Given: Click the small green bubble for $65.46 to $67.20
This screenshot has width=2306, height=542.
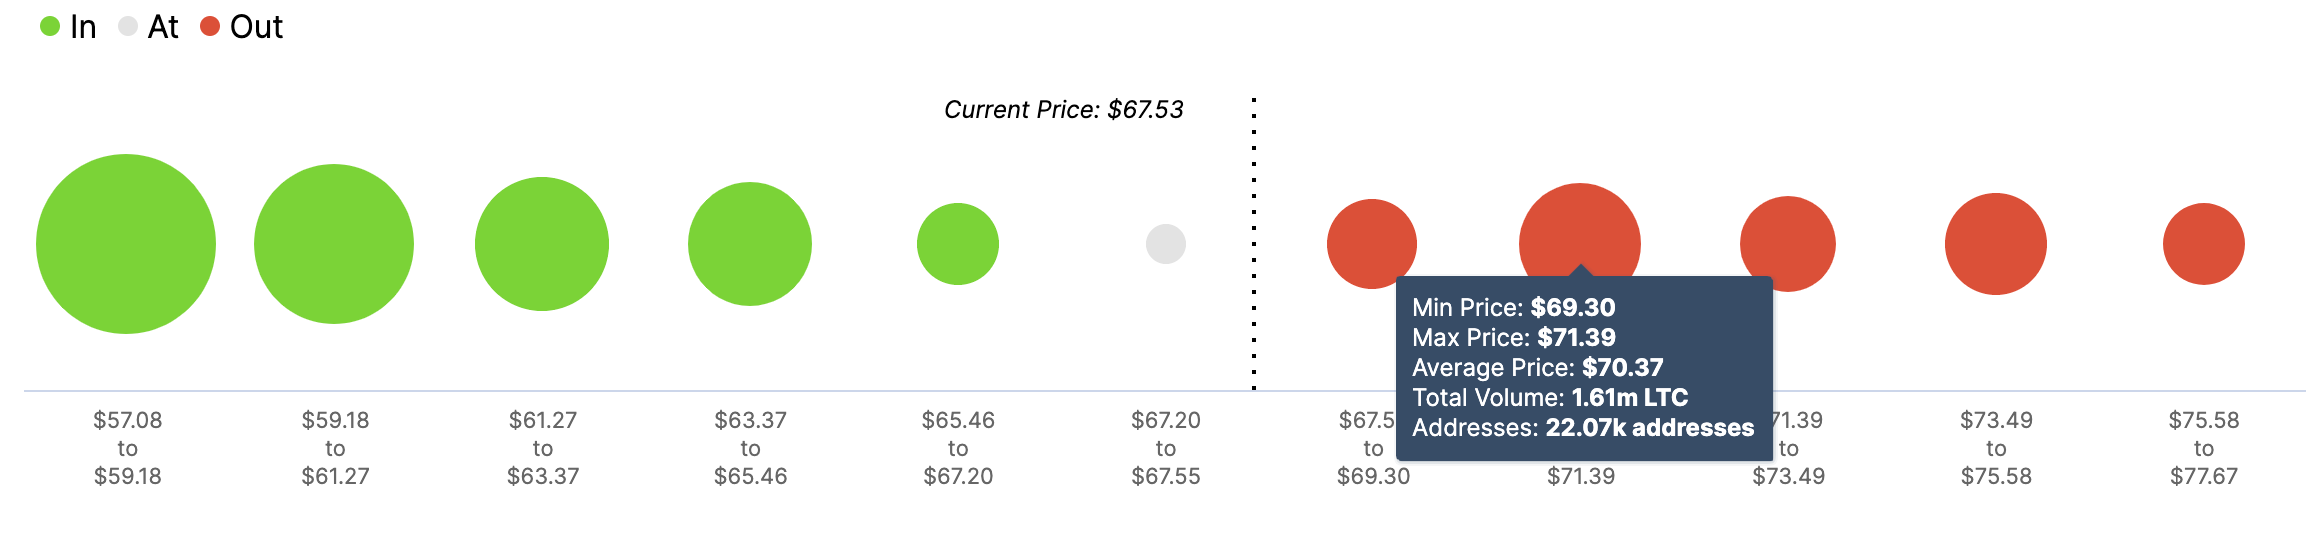Looking at the screenshot, I should [x=958, y=244].
